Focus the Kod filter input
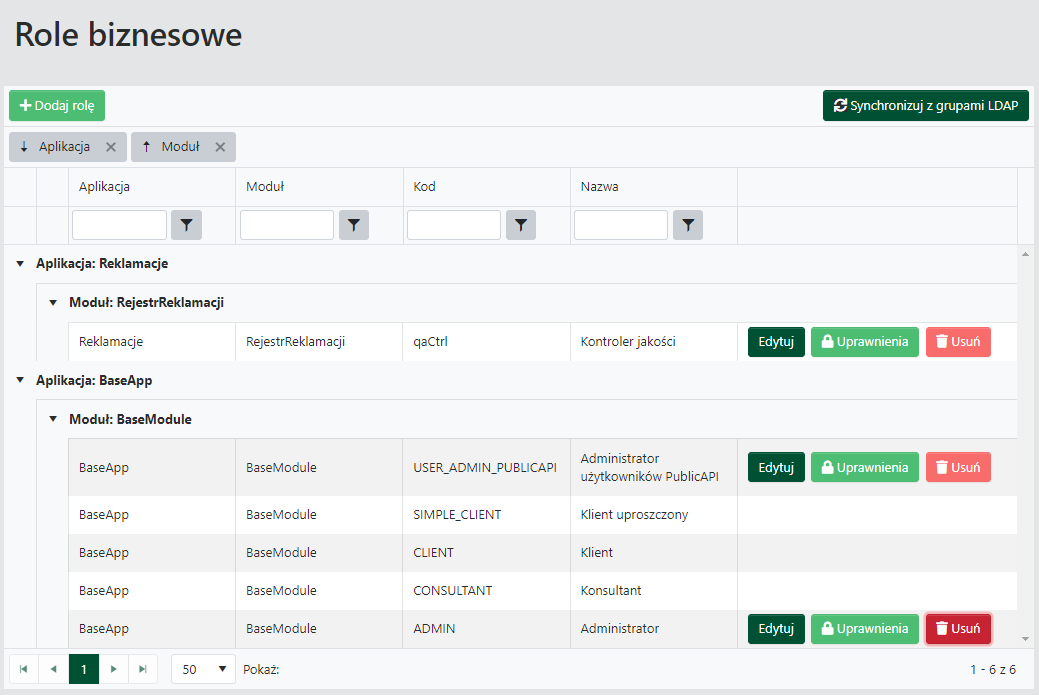The width and height of the screenshot is (1039, 695). (454, 225)
